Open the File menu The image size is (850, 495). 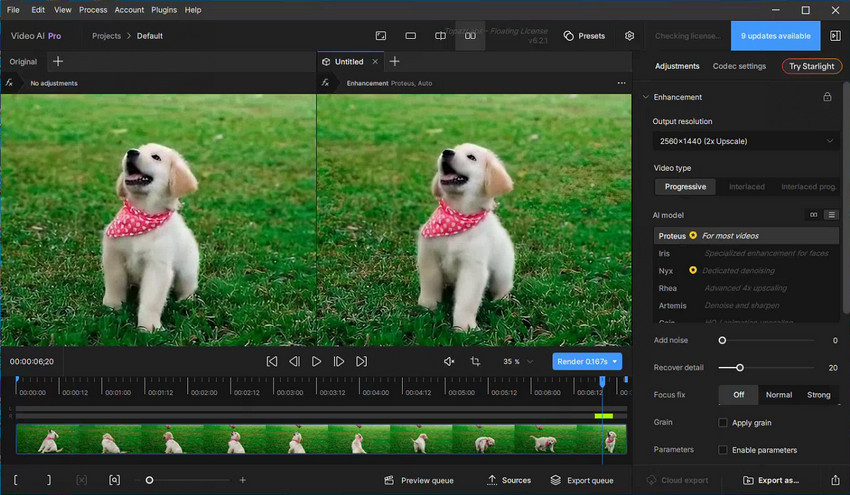pyautogui.click(x=13, y=10)
